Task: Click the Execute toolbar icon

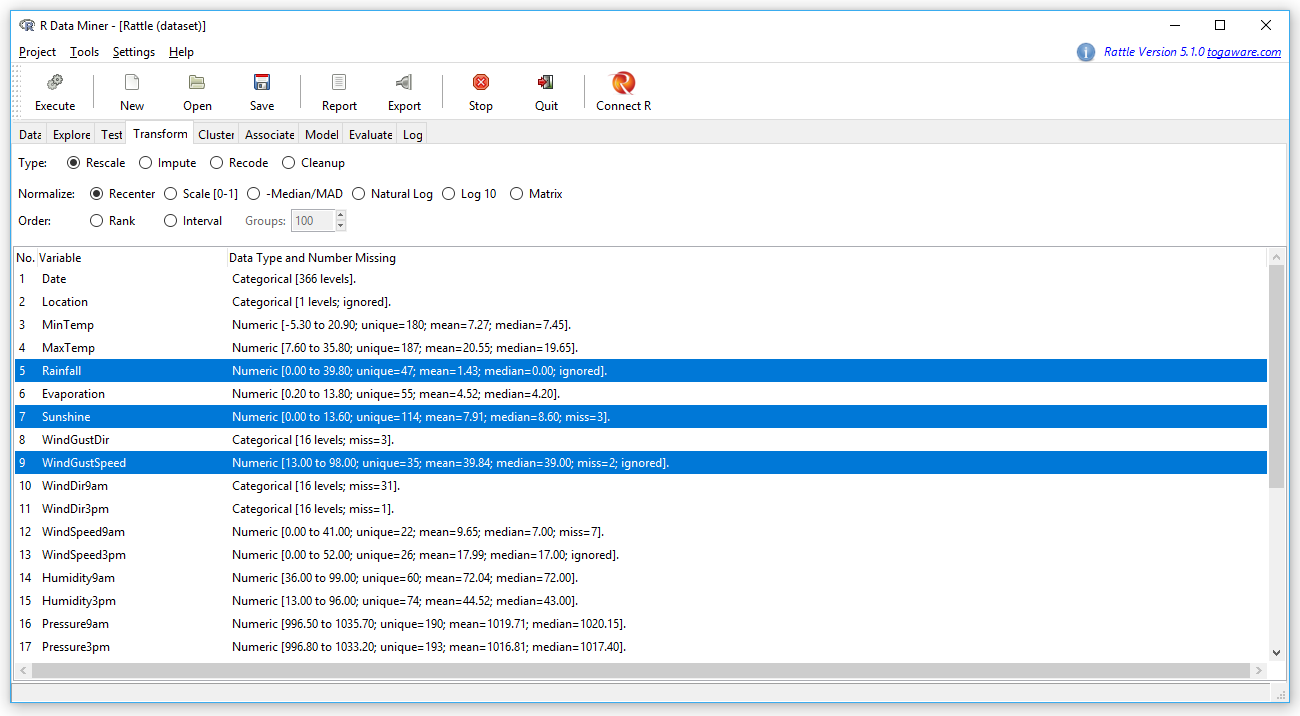Action: [x=54, y=91]
